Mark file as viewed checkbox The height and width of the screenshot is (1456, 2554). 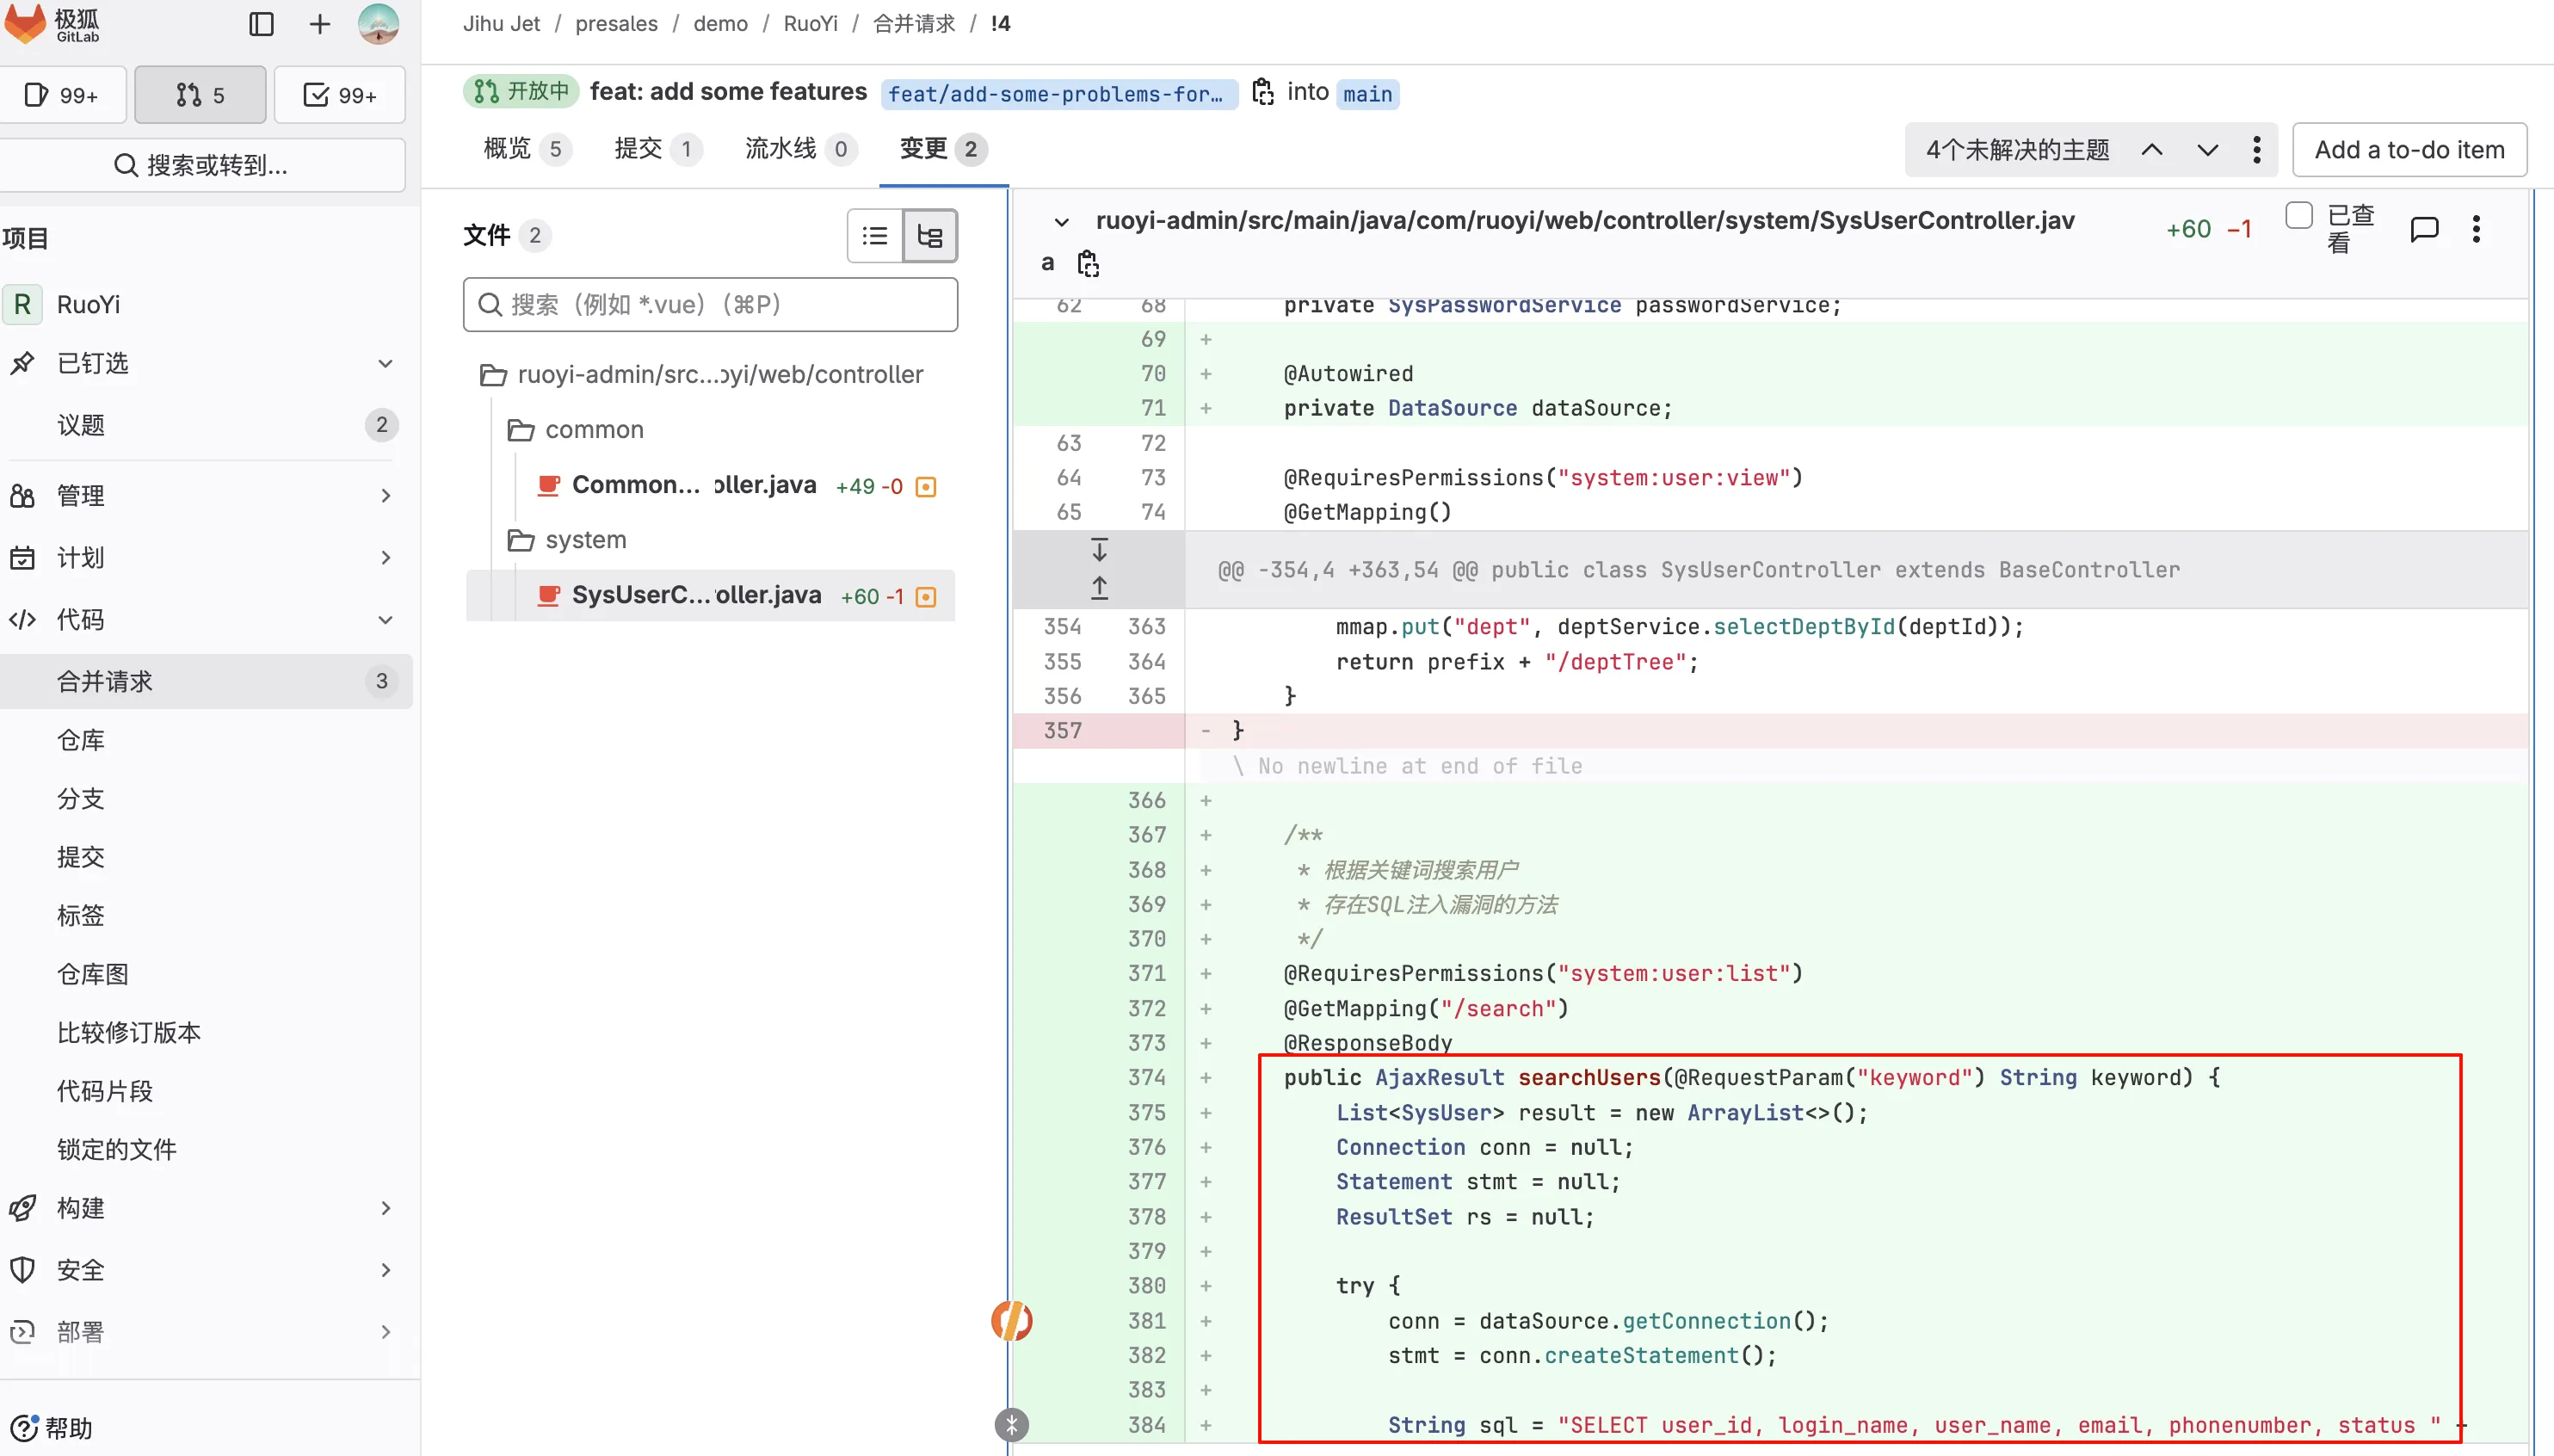pyautogui.click(x=2299, y=216)
